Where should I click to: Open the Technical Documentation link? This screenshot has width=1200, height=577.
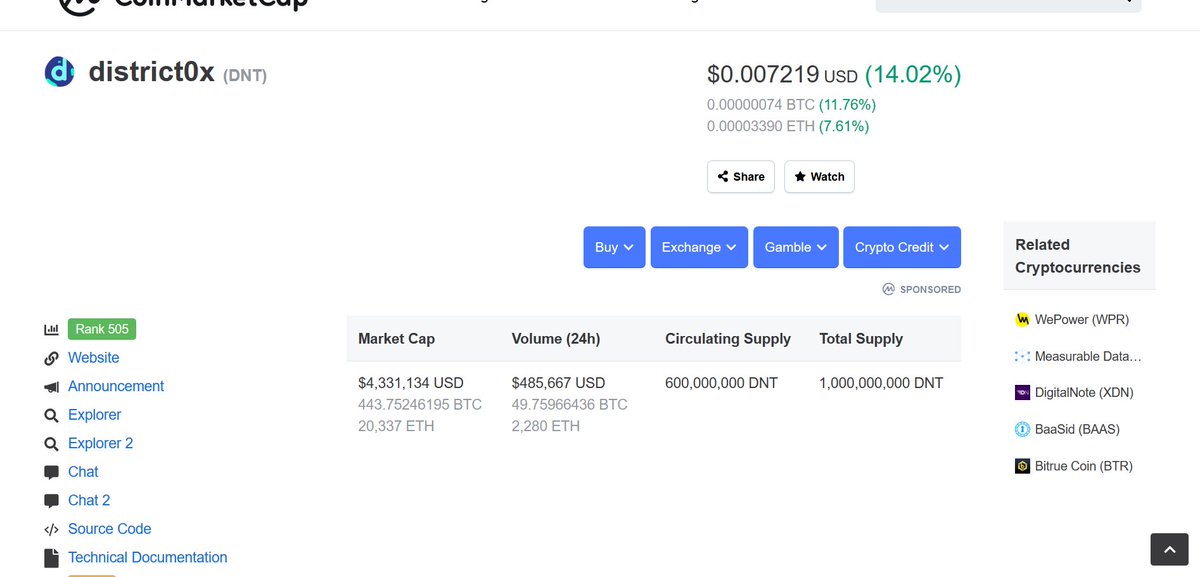[148, 557]
